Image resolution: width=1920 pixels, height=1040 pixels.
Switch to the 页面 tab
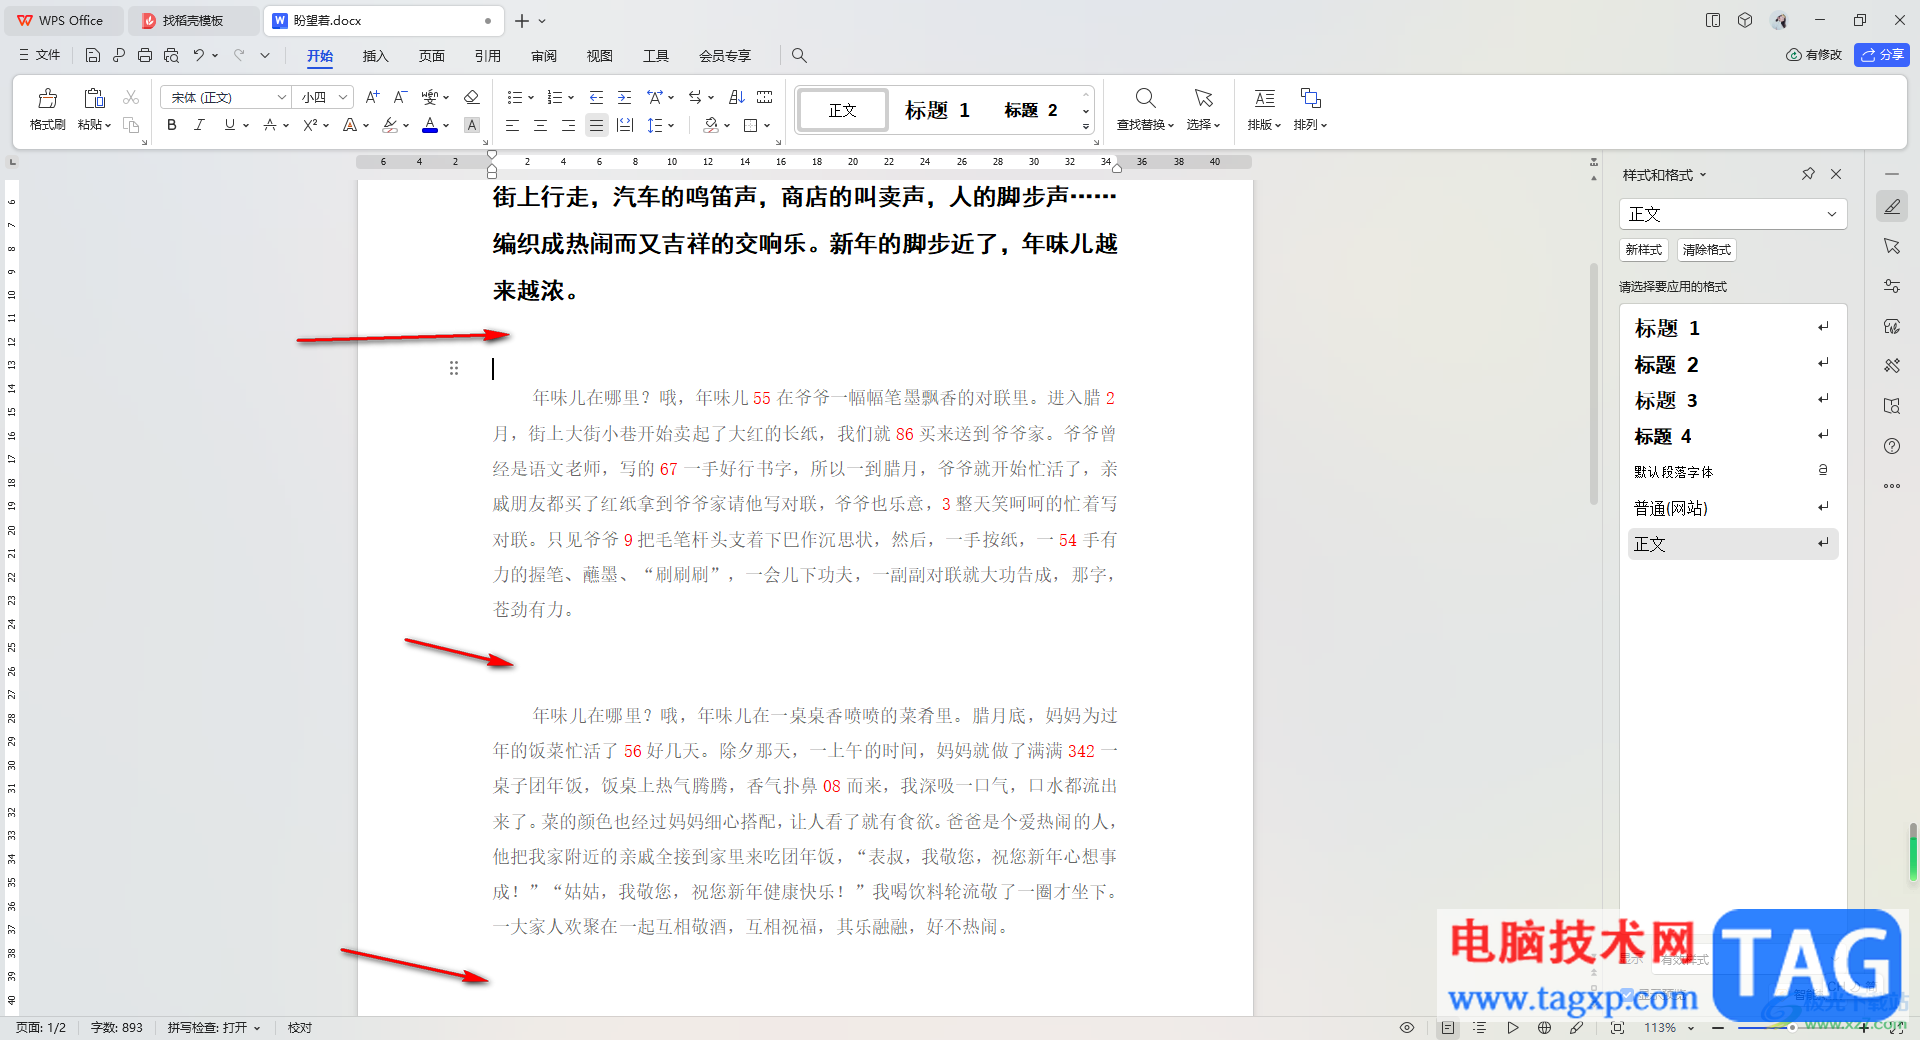pyautogui.click(x=431, y=56)
